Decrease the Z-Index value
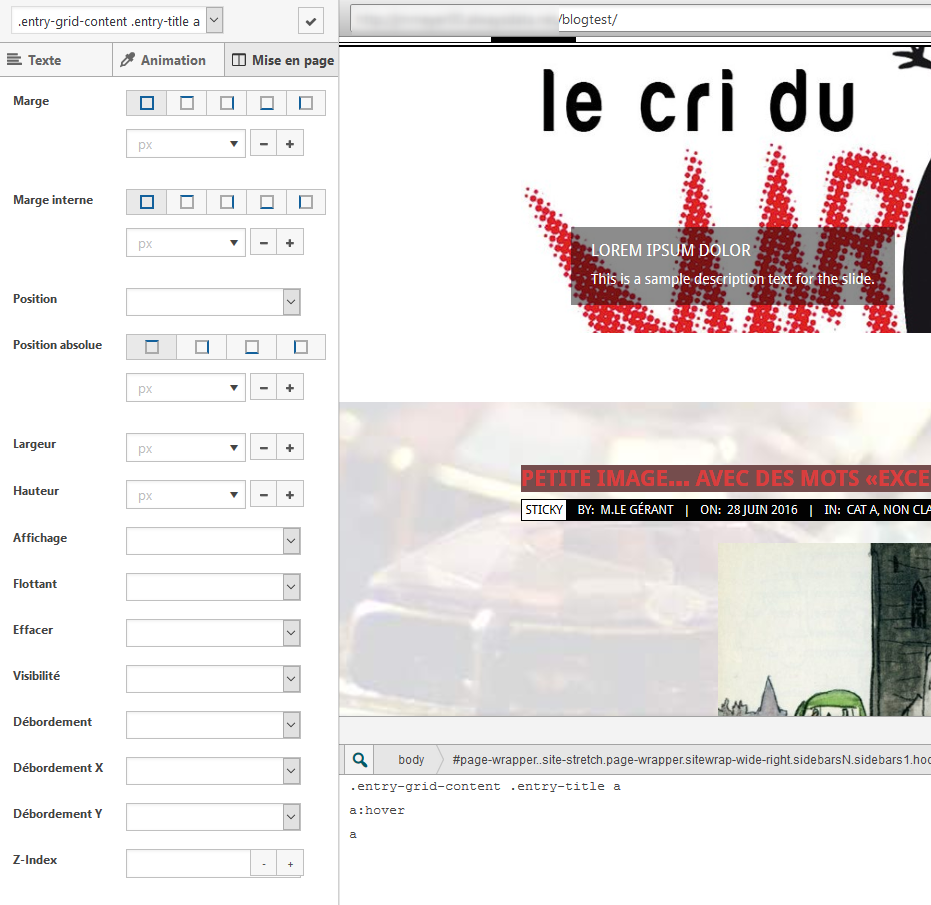 click(x=264, y=864)
